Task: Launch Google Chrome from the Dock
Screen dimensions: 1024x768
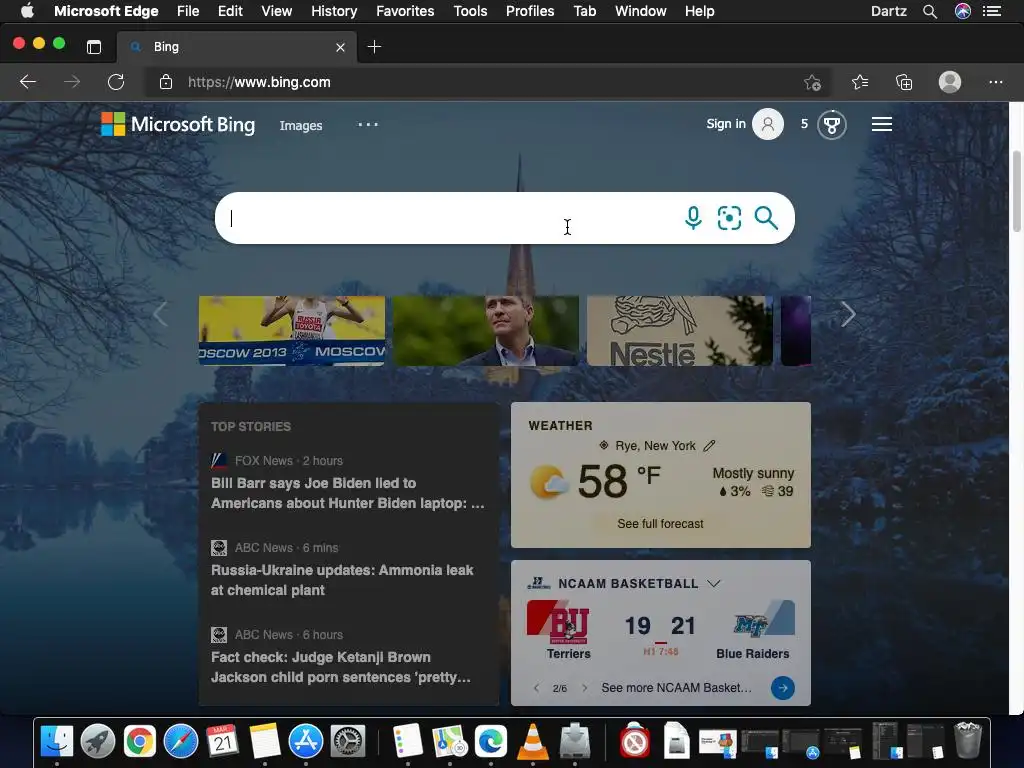Action: tap(140, 742)
